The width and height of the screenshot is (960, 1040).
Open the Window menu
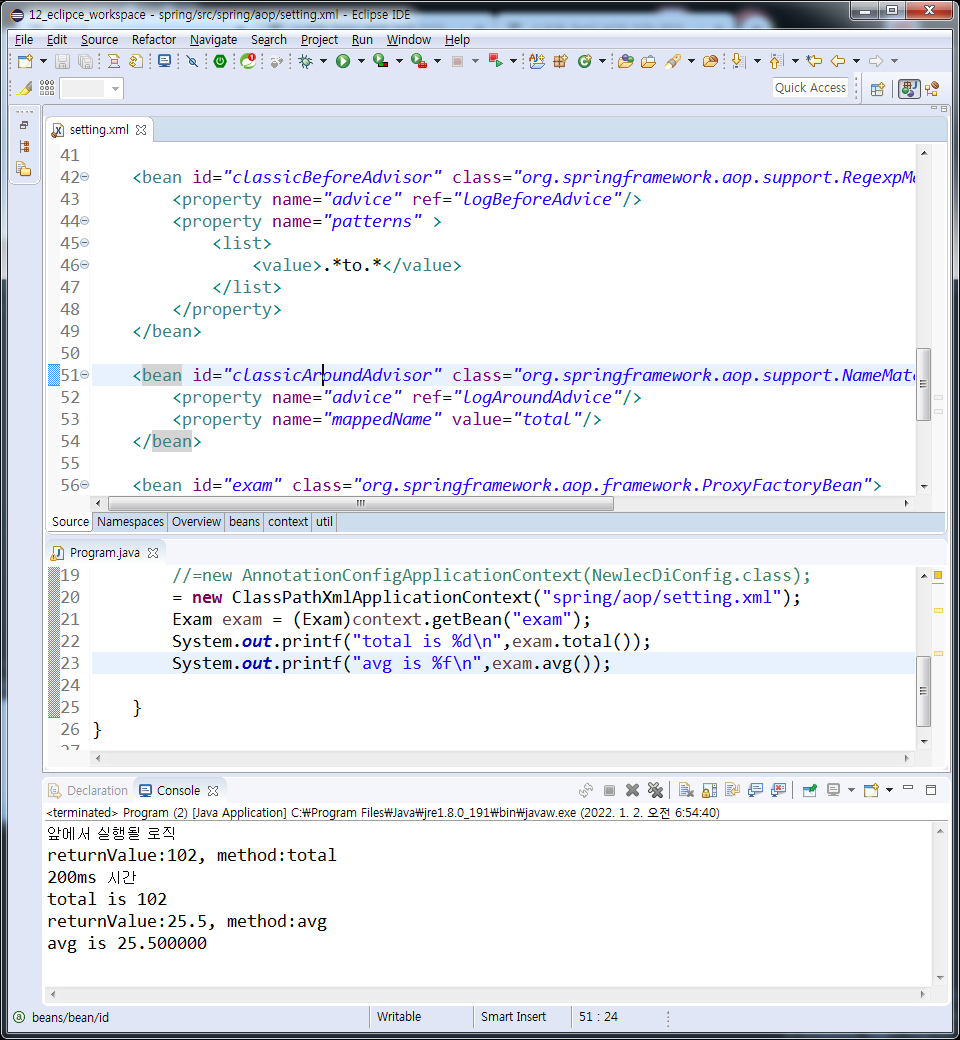tap(409, 40)
